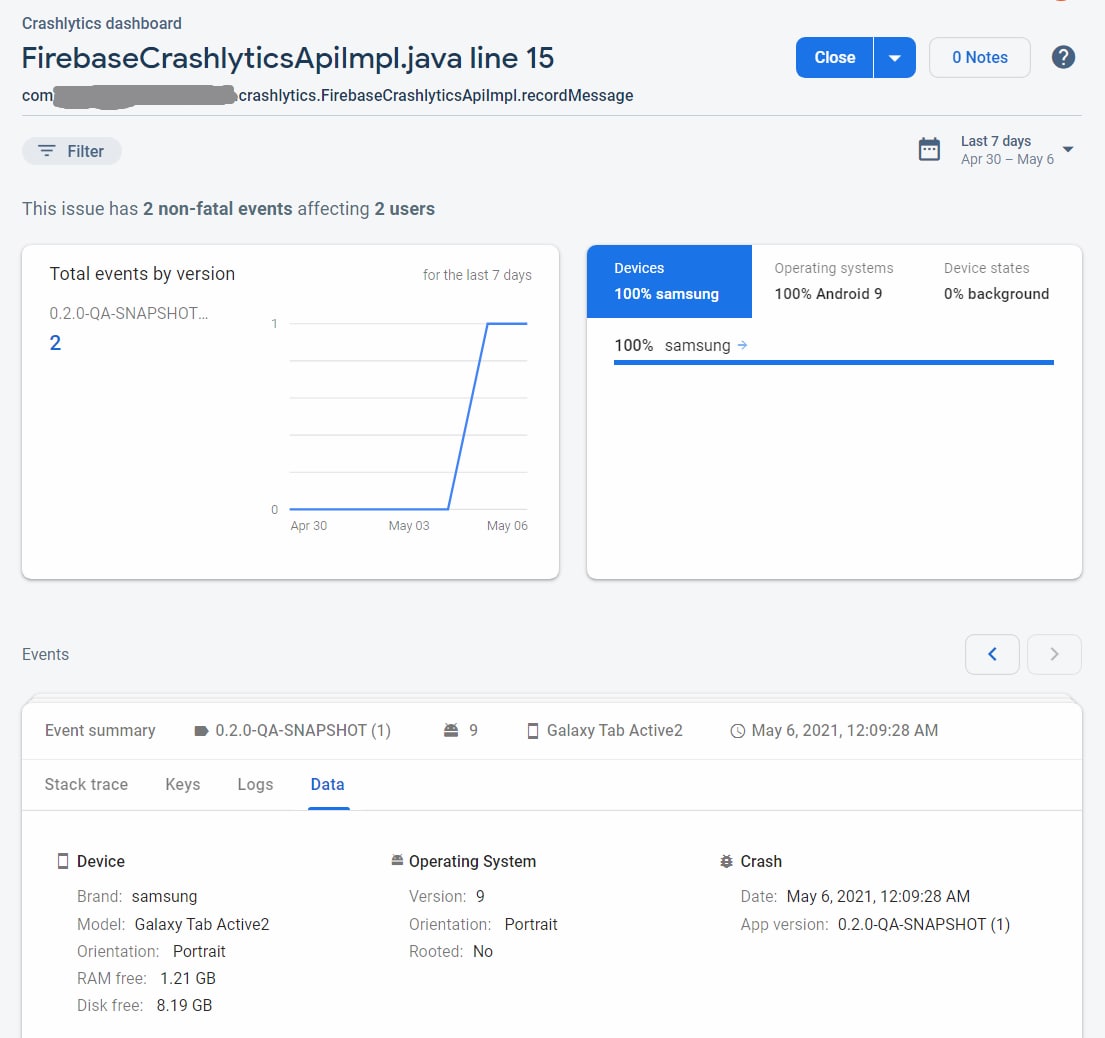
Task: Click Galaxy Tab Active2 in event summary
Action: pyautogui.click(x=615, y=731)
